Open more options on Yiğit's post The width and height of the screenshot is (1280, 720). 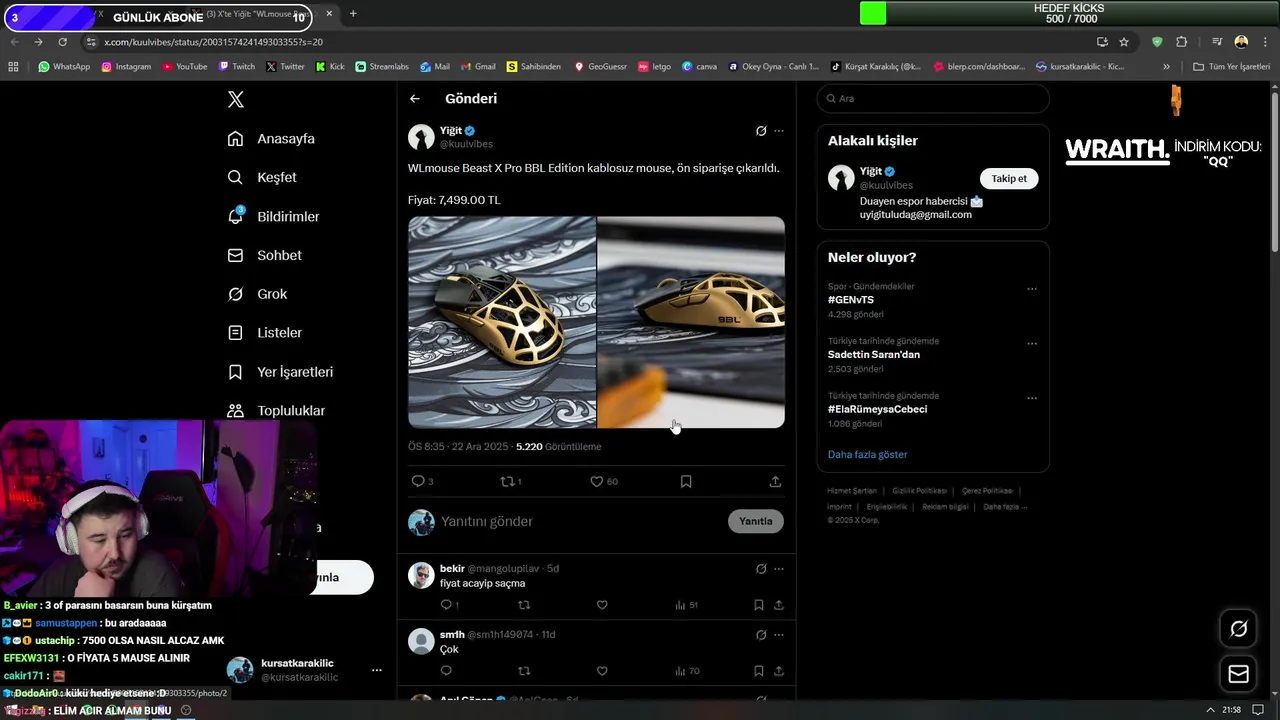(779, 131)
